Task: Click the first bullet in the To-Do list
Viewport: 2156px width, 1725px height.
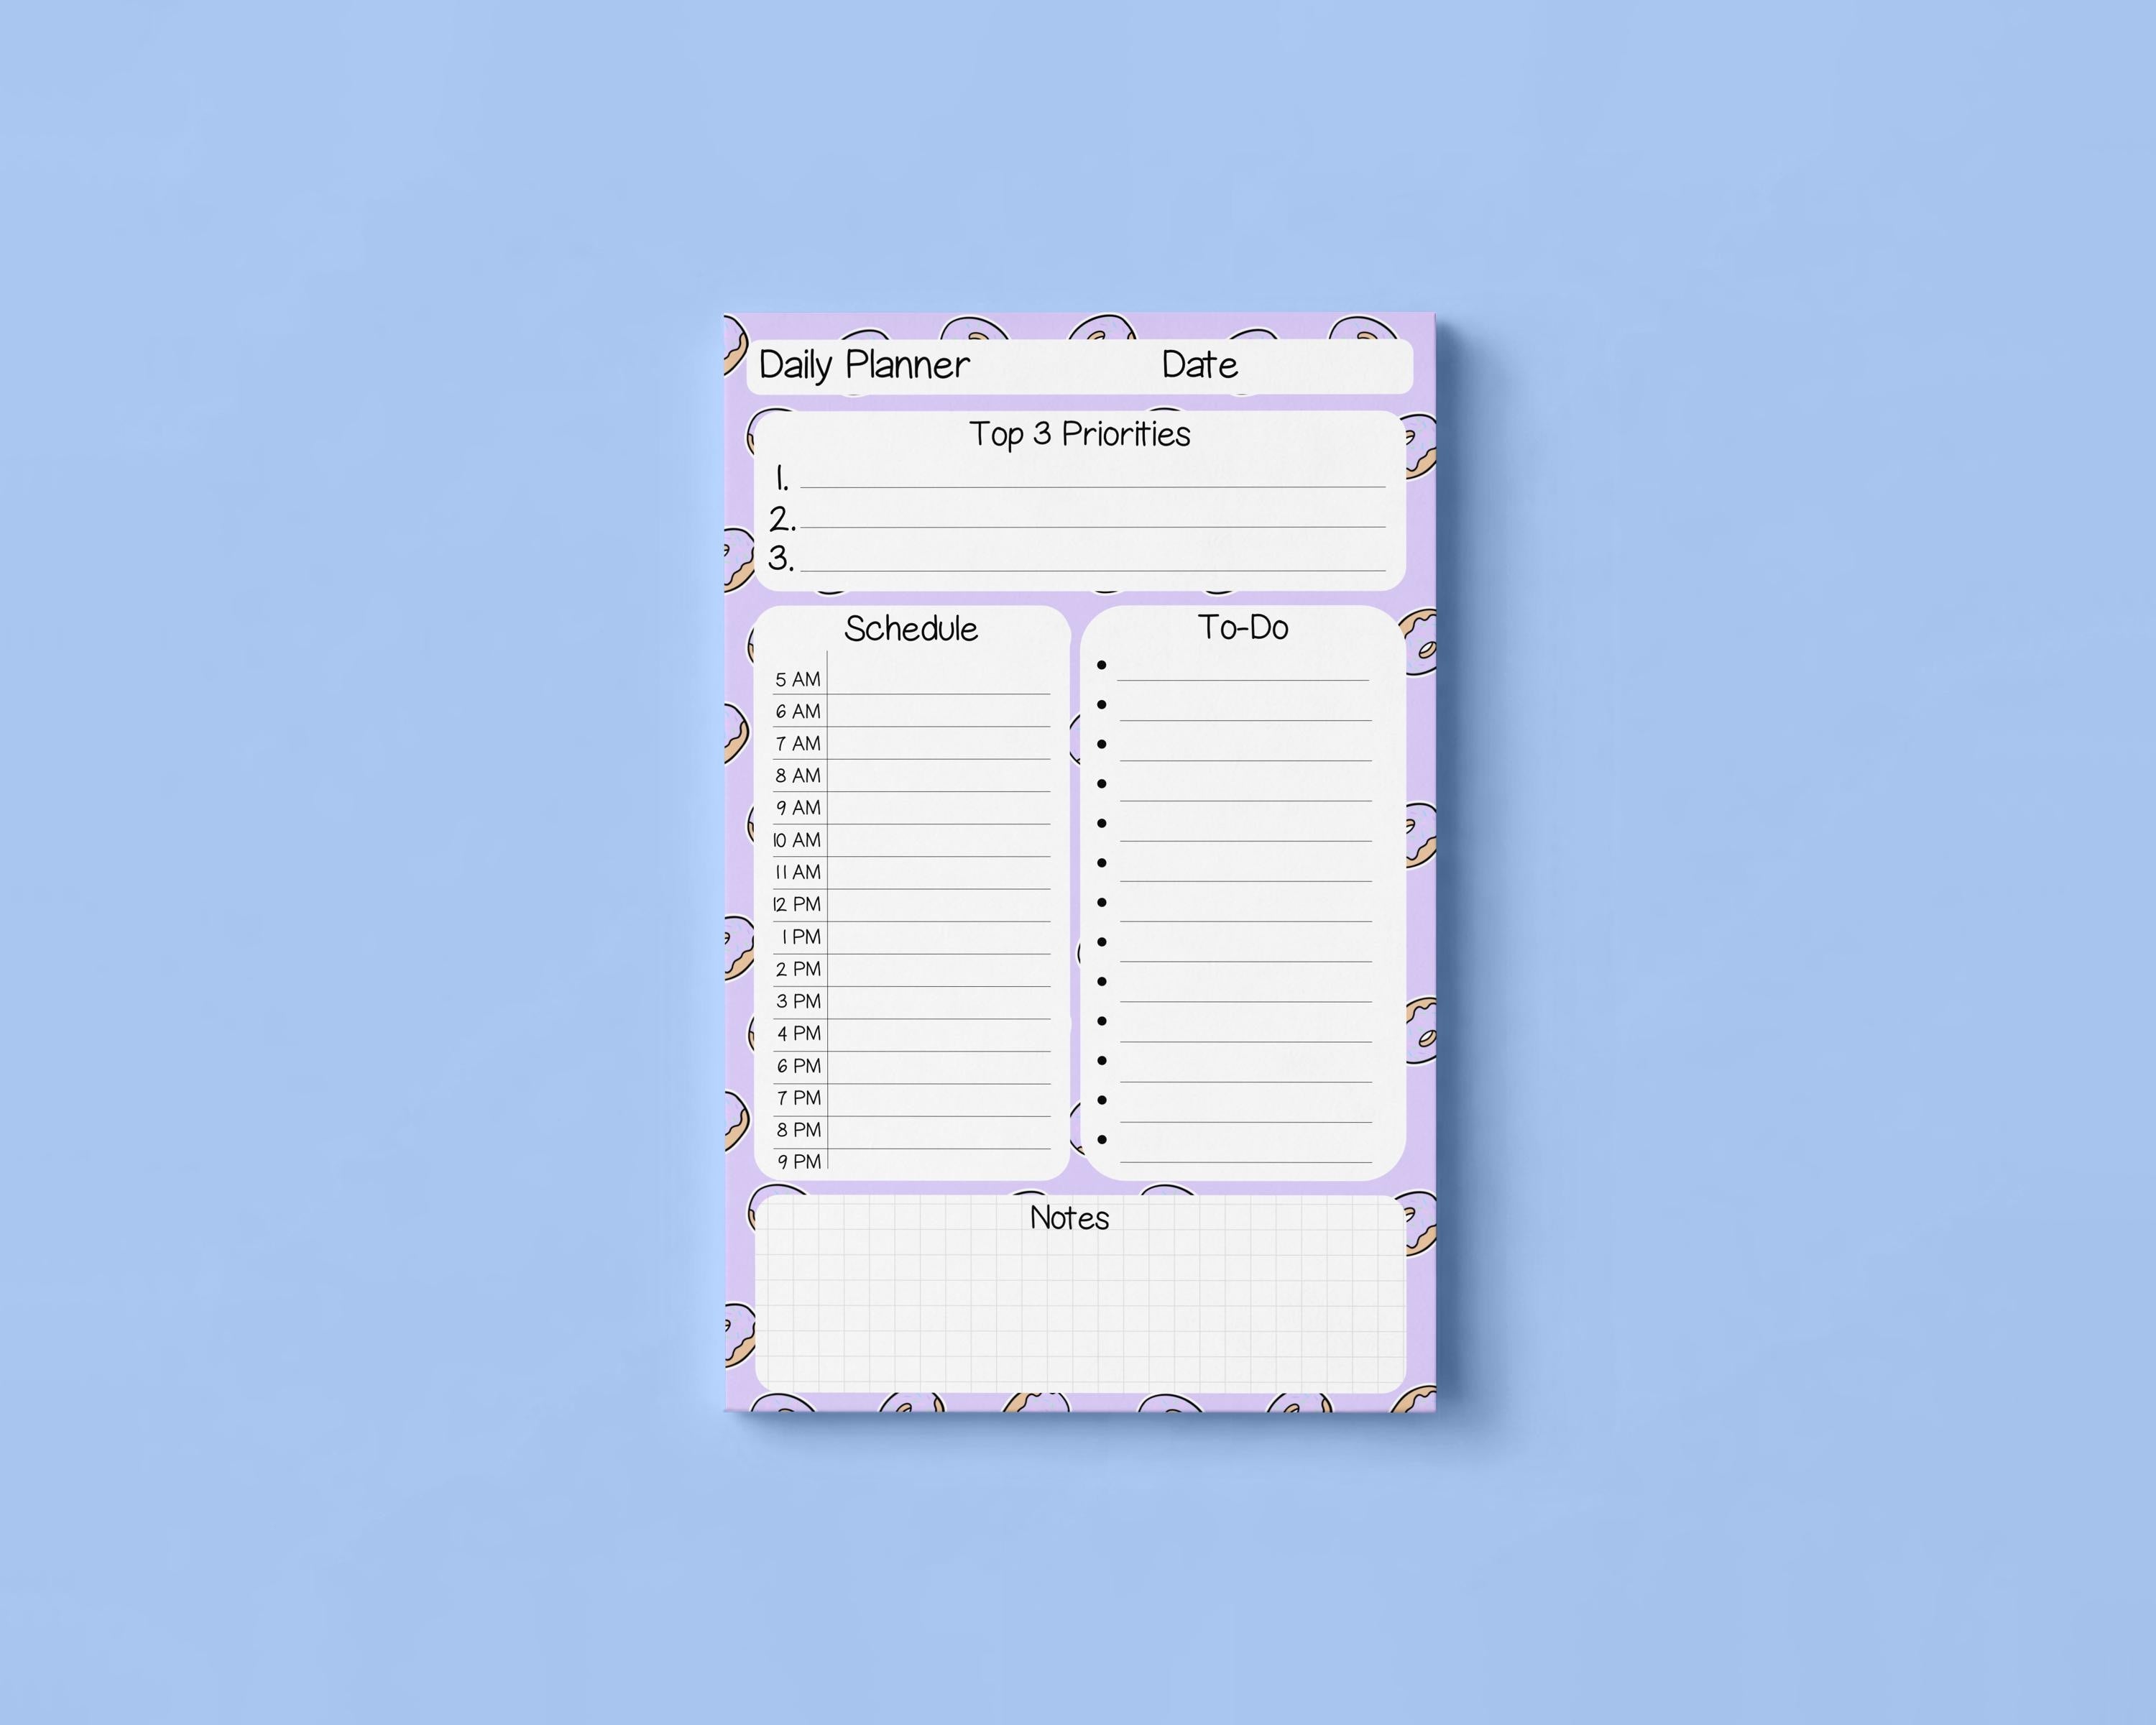Action: pyautogui.click(x=1101, y=665)
